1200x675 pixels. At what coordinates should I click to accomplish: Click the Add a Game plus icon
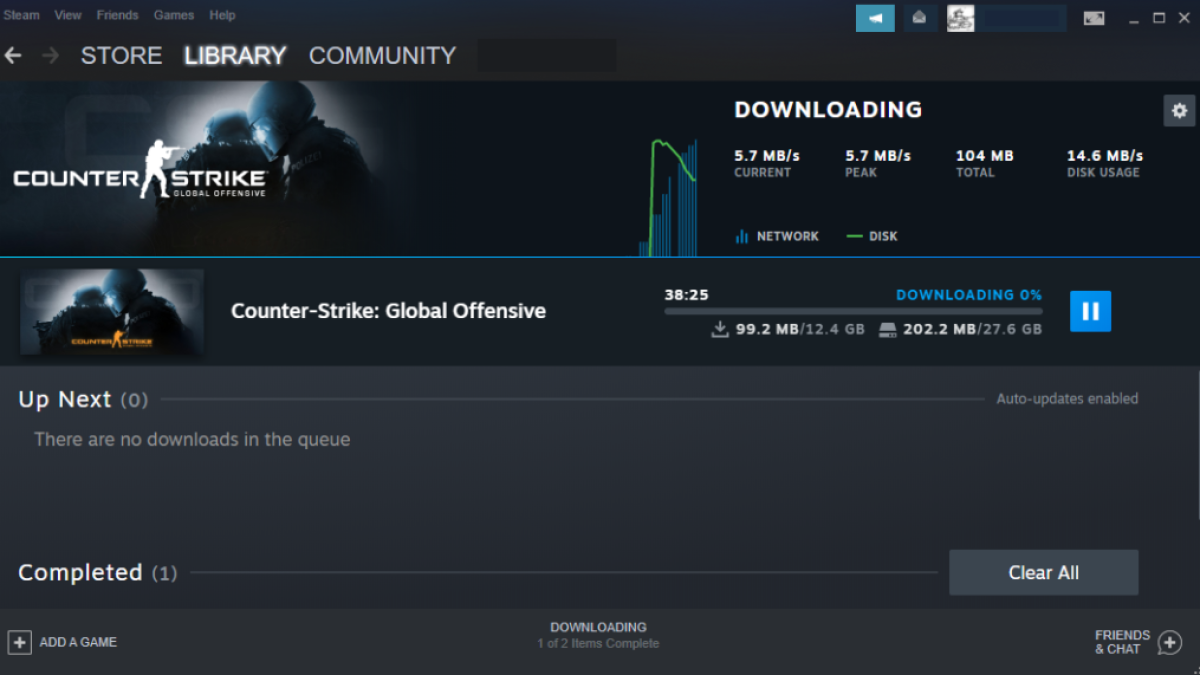pyautogui.click(x=20, y=642)
